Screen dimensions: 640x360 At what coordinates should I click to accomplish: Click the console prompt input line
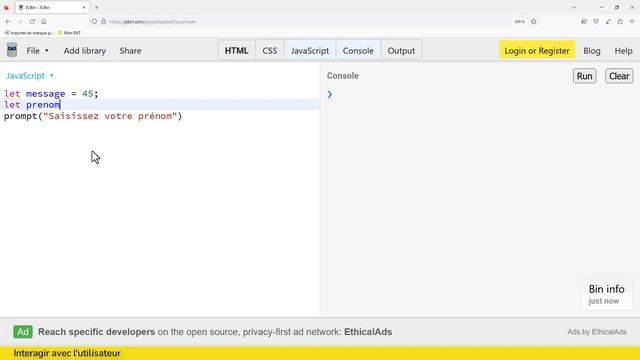pos(480,94)
